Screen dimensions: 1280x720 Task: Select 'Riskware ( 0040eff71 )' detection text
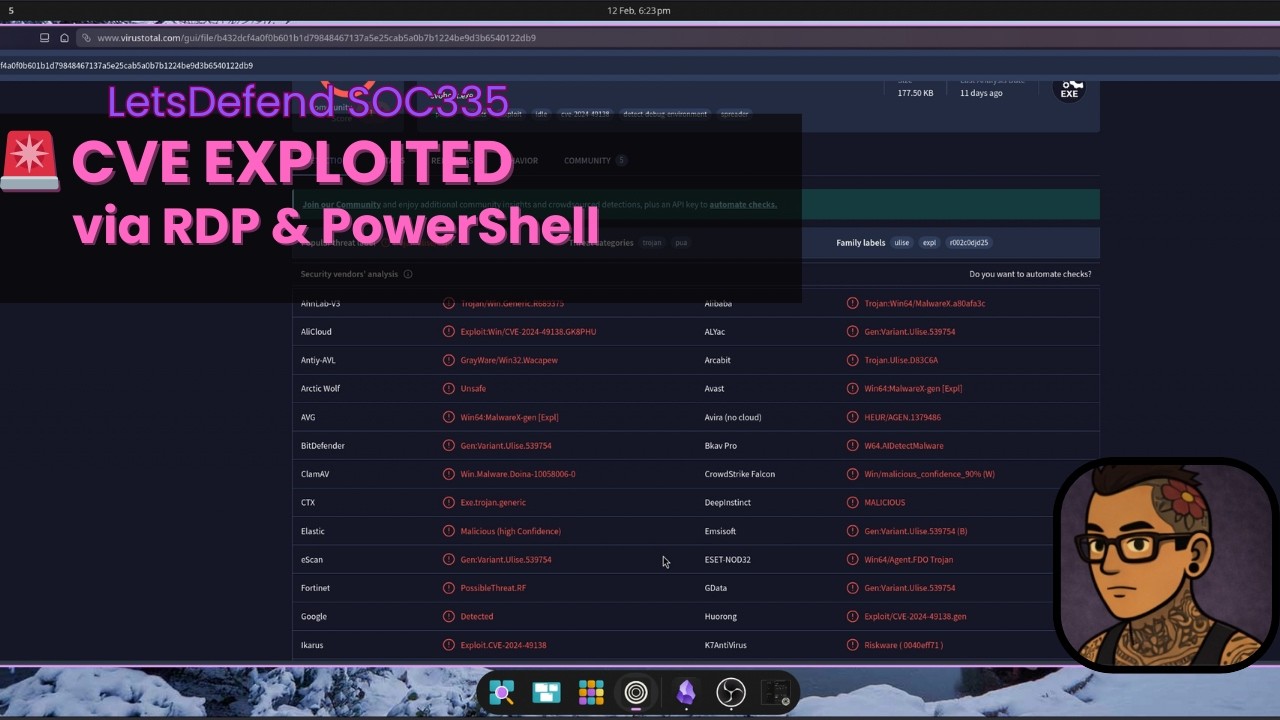[903, 645]
